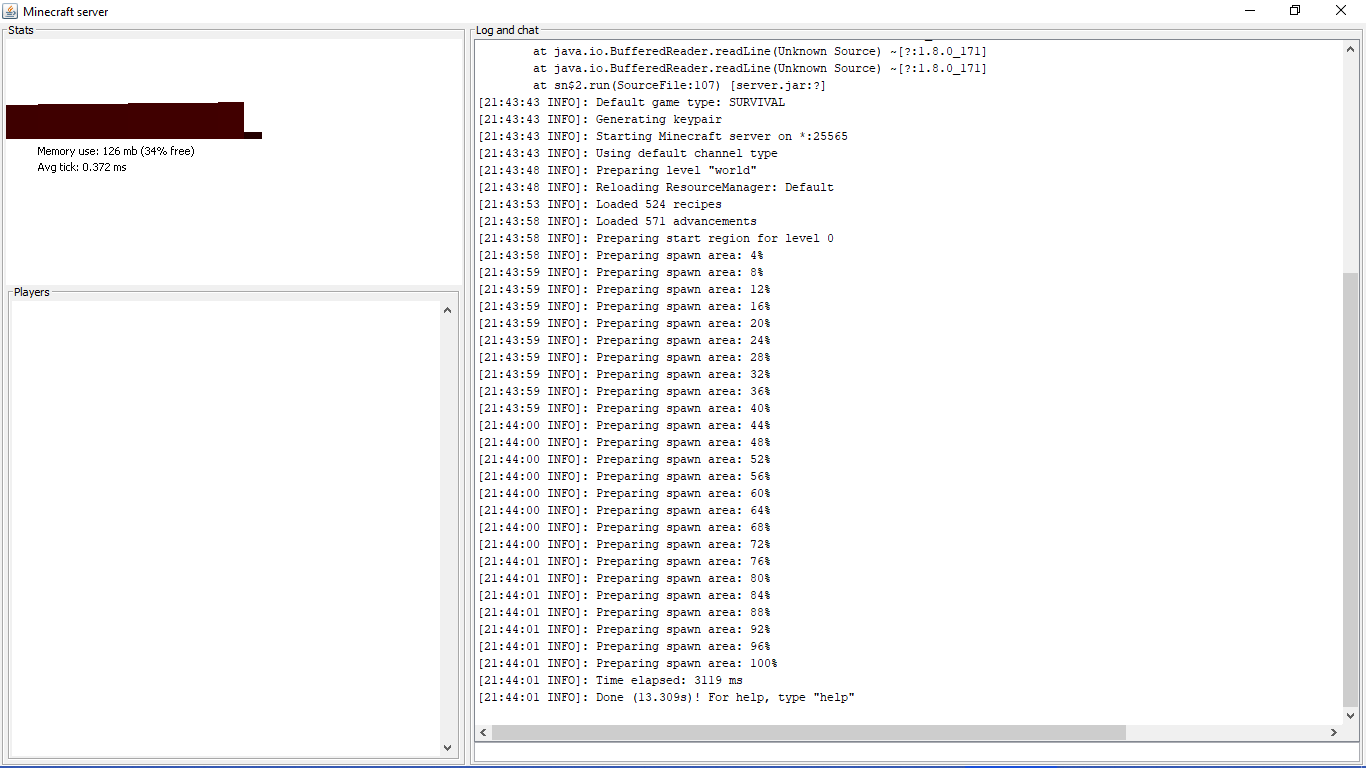Click the "Preparing spawn area: 100%" log line
Image resolution: width=1366 pixels, height=768 pixels.
(x=628, y=663)
